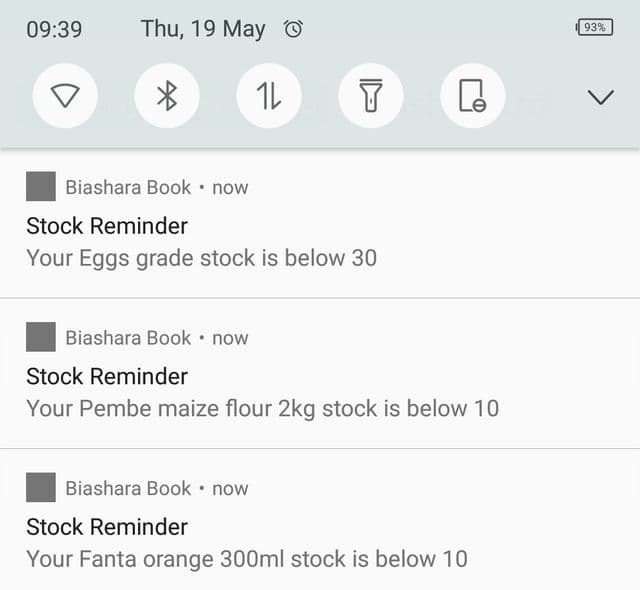Tap the first Stock Reminder title

[107, 226]
